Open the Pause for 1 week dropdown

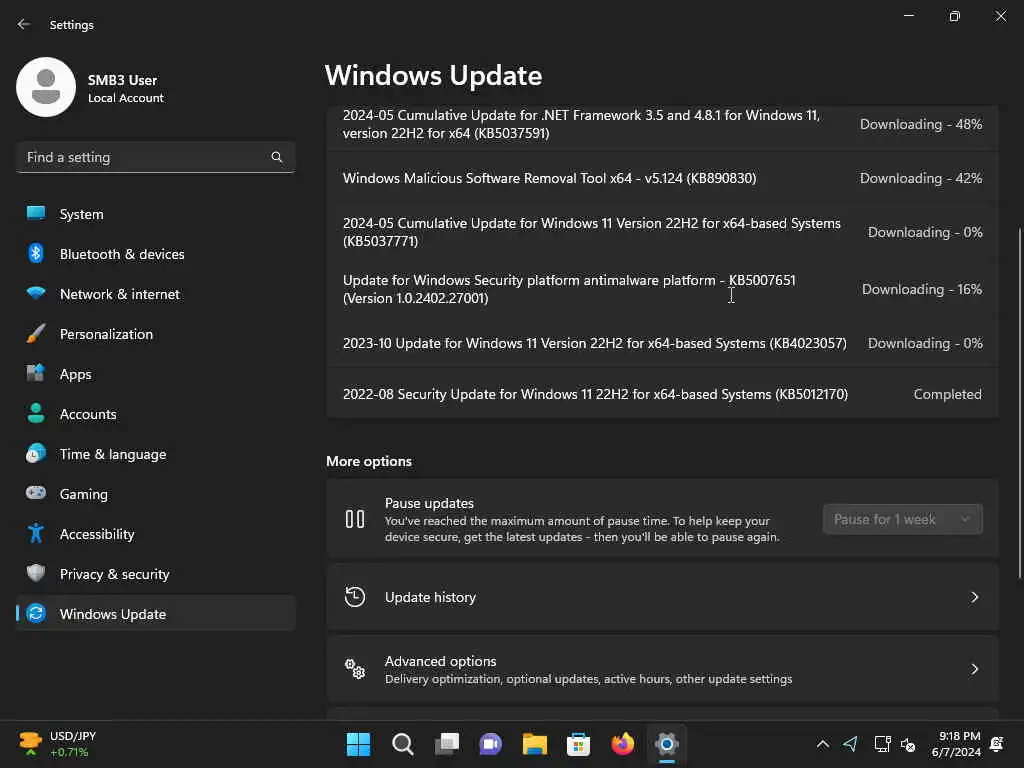[x=902, y=519]
